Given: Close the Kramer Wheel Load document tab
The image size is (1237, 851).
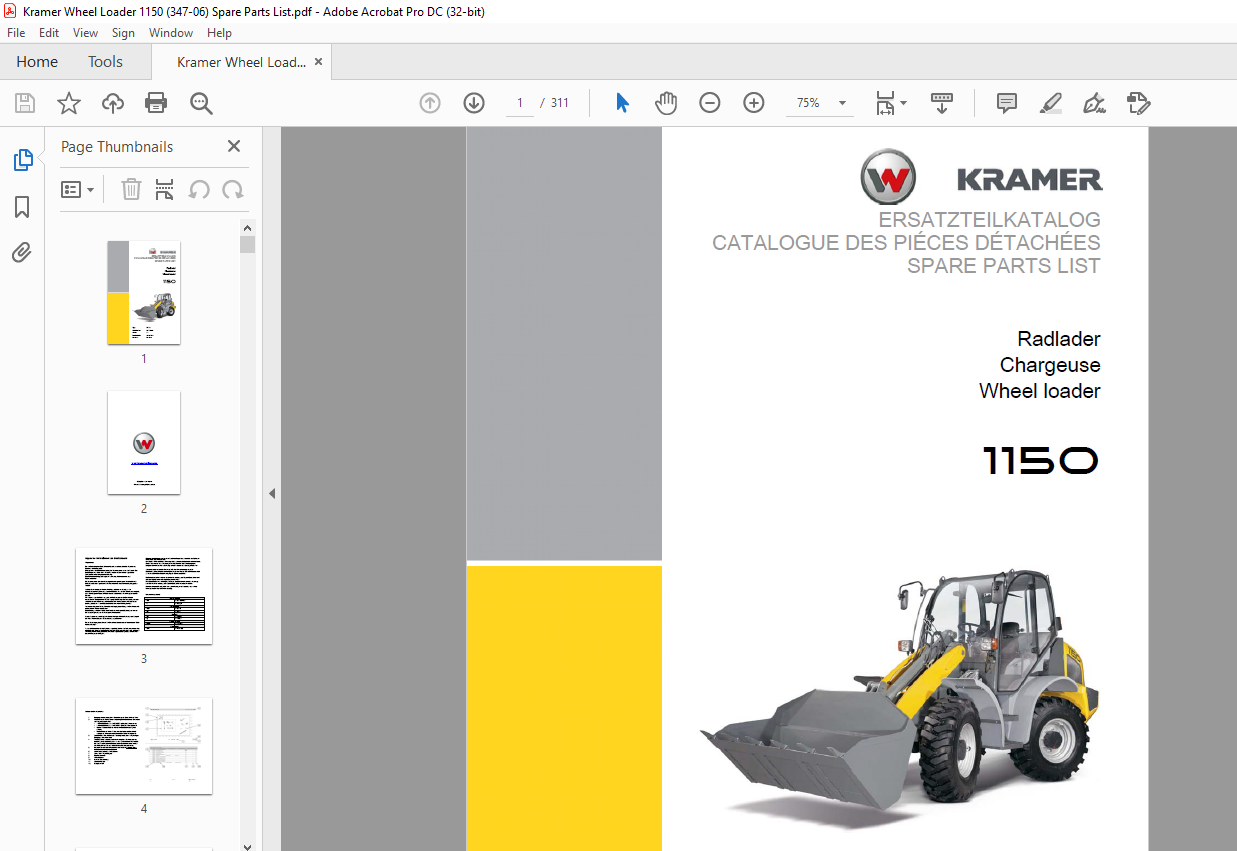Looking at the screenshot, I should [319, 62].
